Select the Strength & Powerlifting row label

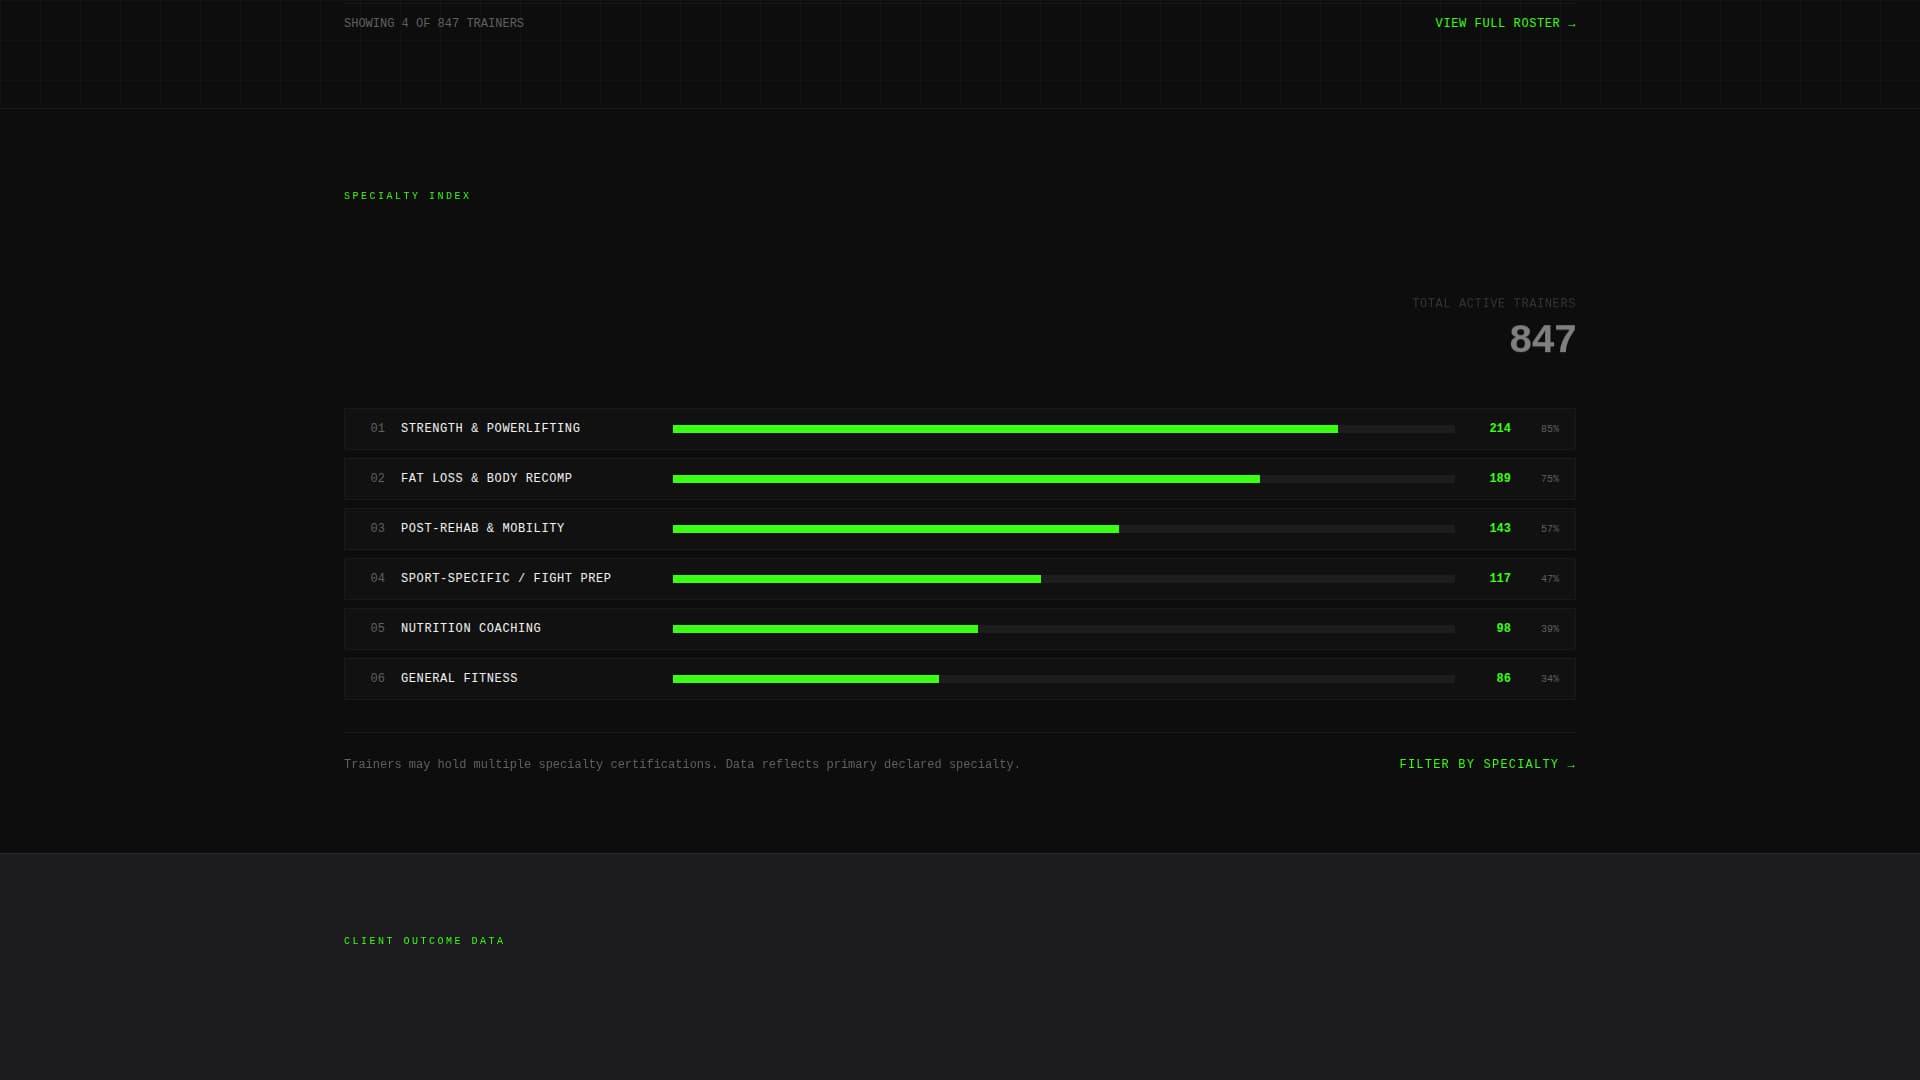pos(490,428)
